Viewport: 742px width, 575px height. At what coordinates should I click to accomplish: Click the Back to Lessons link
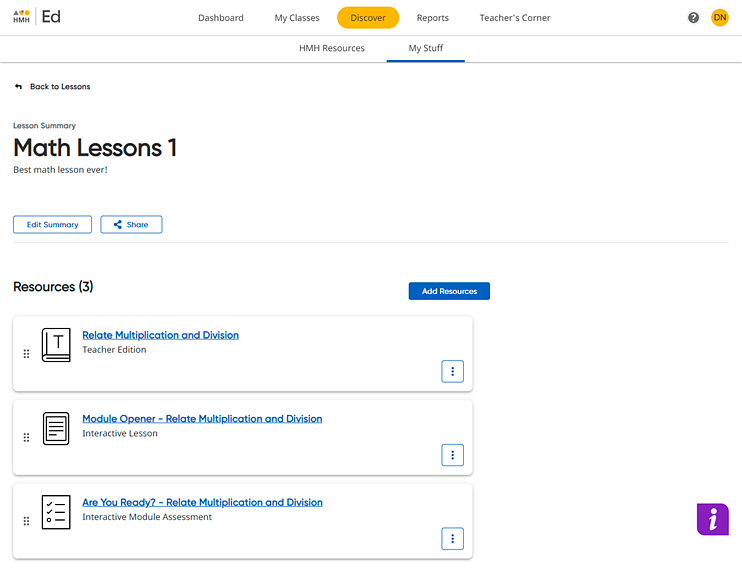coord(60,87)
